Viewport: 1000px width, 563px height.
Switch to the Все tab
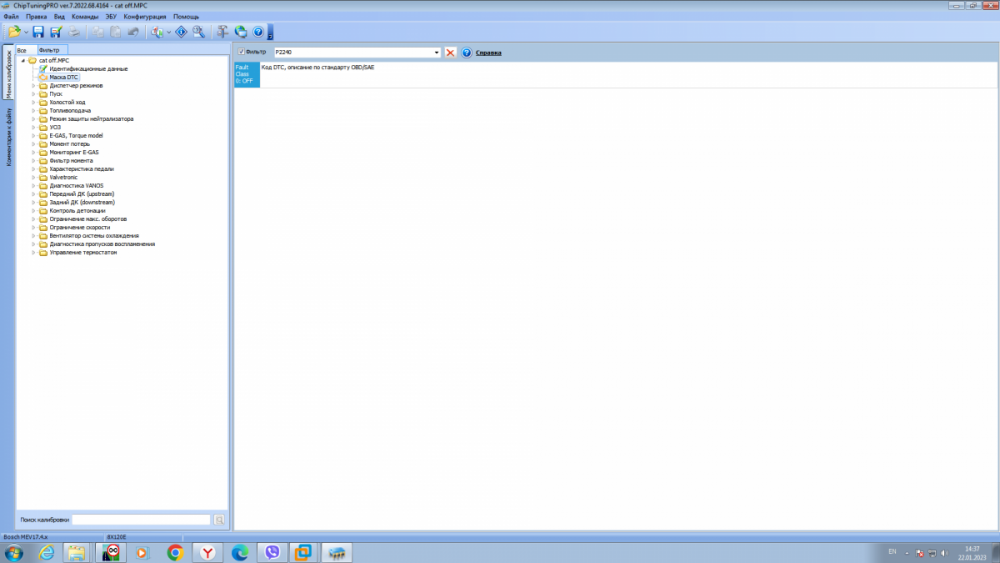[x=22, y=50]
